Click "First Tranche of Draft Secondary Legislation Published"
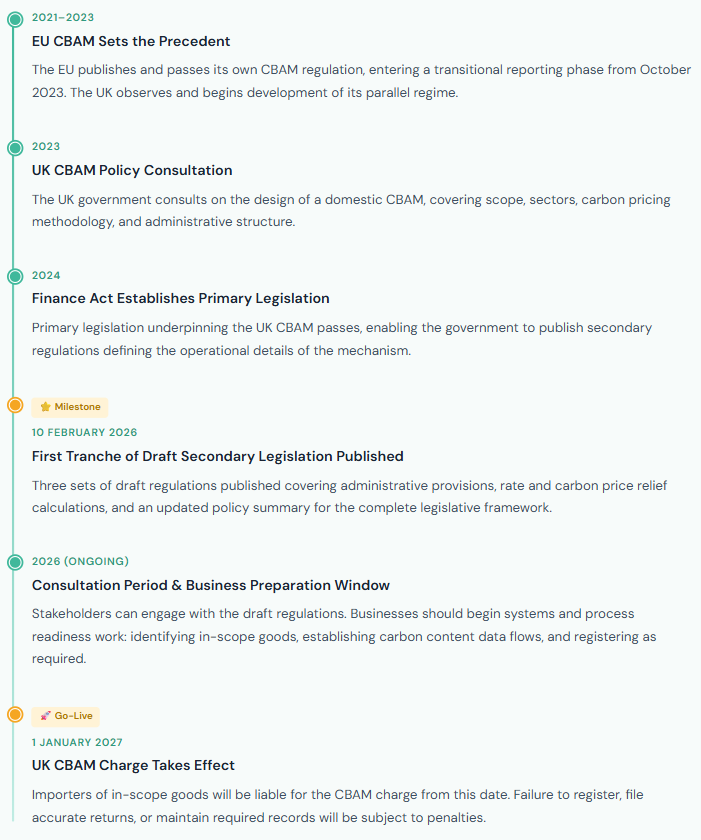This screenshot has height=840, width=701. [x=217, y=456]
